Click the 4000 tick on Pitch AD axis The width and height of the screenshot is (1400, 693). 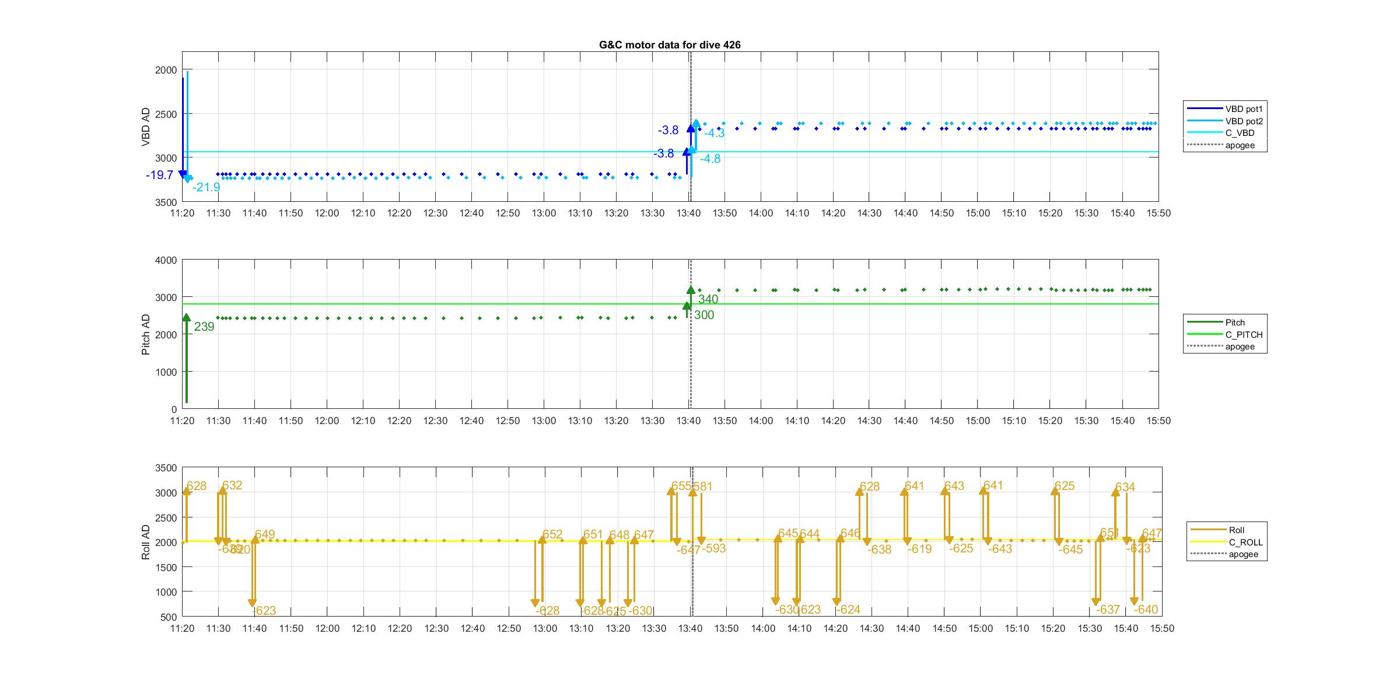tap(166, 260)
